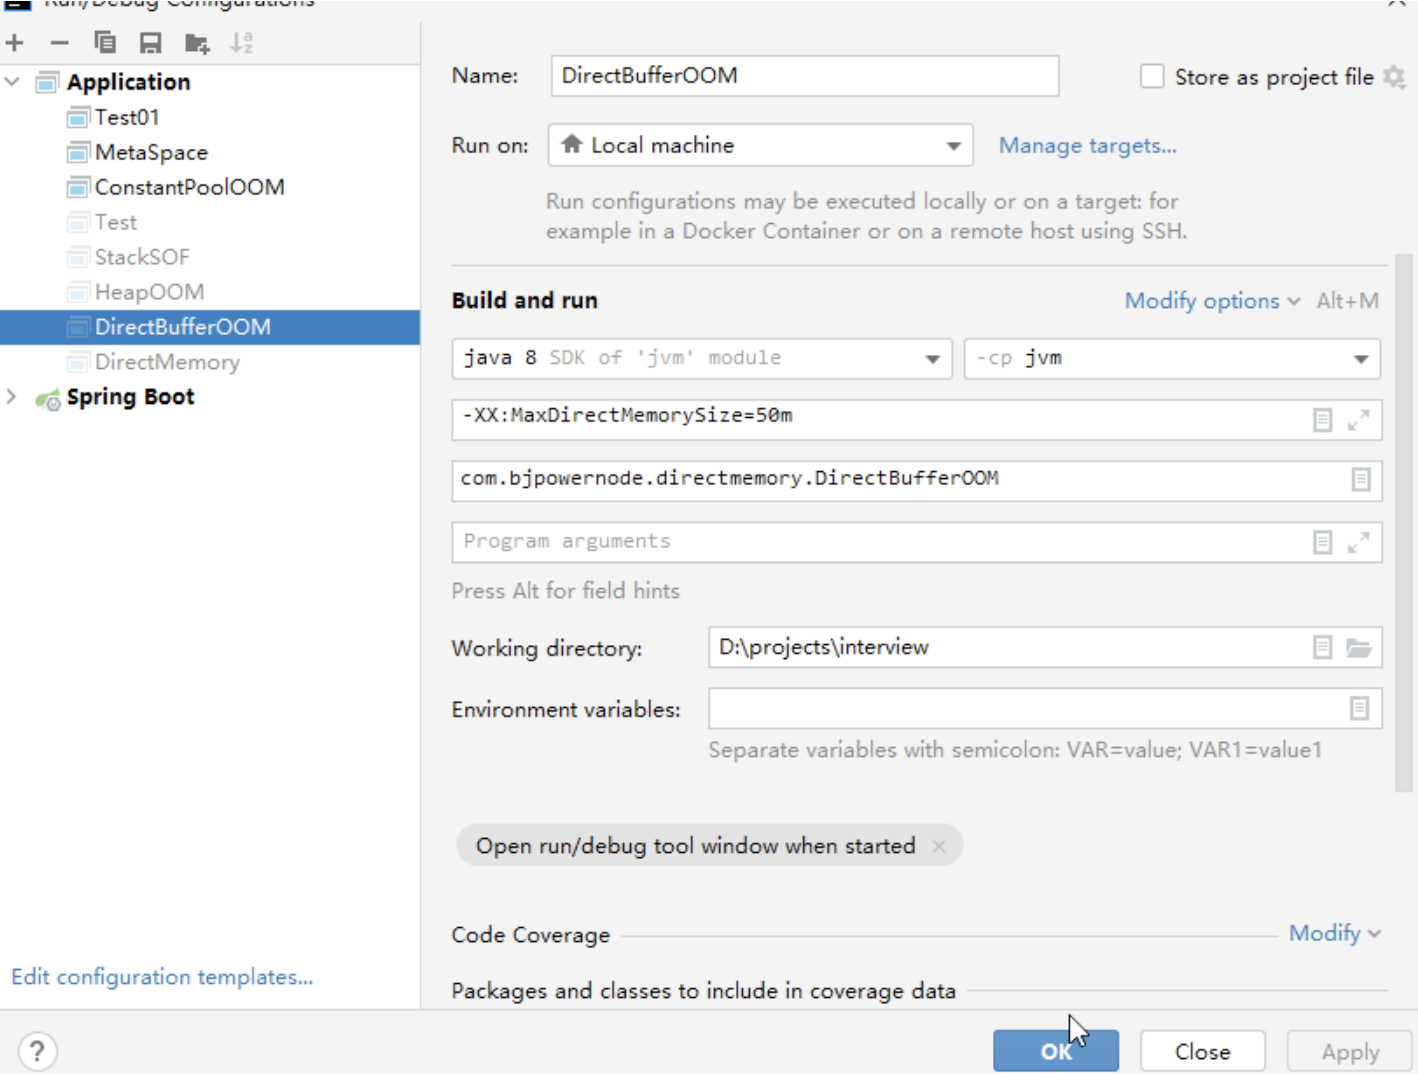Select MetaSpace configuration
Image resolution: width=1418 pixels, height=1074 pixels.
(151, 152)
